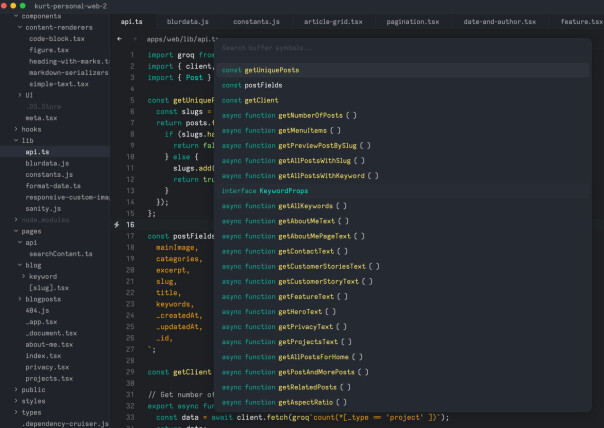The height and width of the screenshot is (428, 604).
Task: Jump to getAllPostsWithSlug function
Action: (x=403, y=161)
